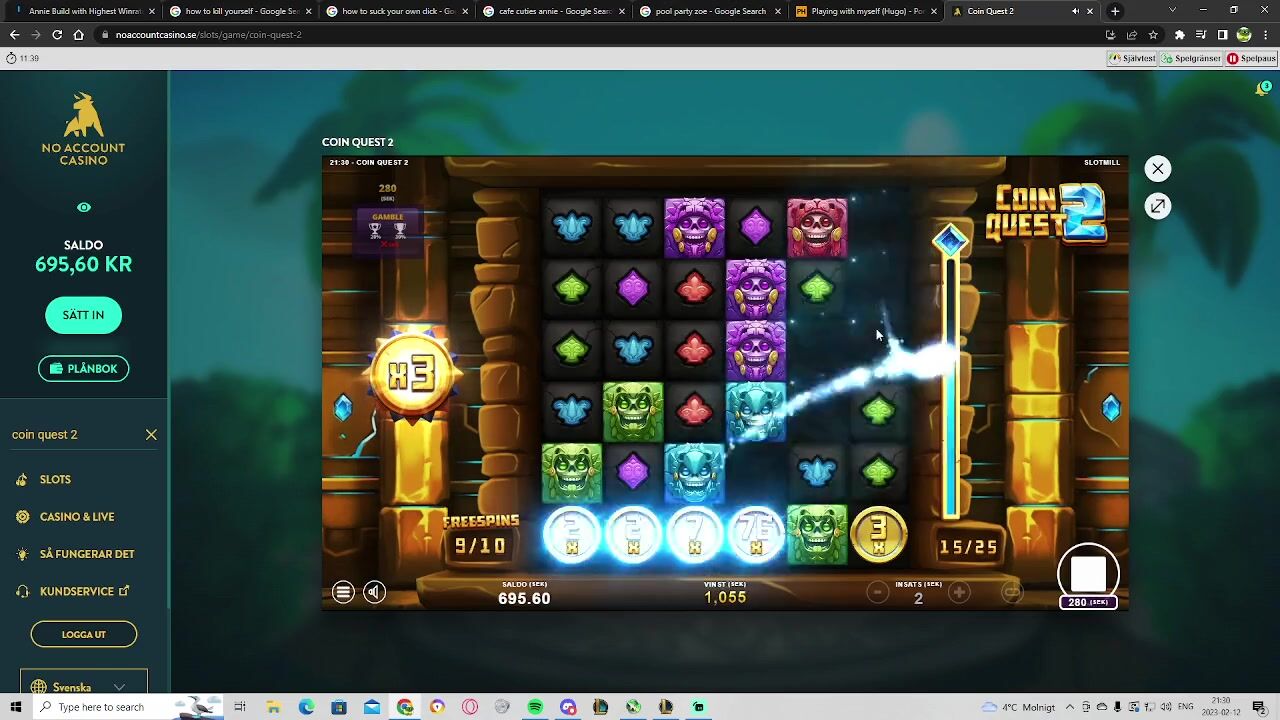1280x720 pixels.
Task: Increase the bet with the plus button
Action: tap(959, 593)
